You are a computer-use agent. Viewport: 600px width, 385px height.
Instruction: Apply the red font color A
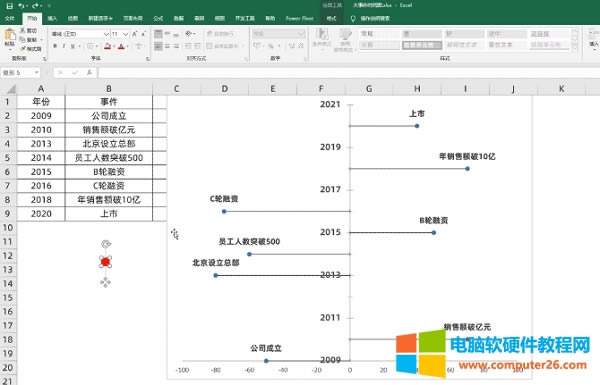(121, 46)
